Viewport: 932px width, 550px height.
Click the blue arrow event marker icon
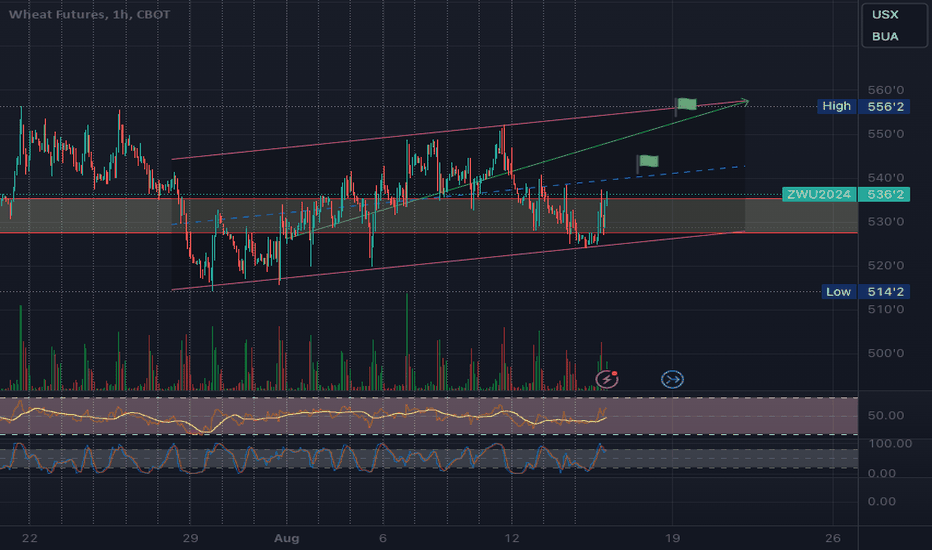672,379
